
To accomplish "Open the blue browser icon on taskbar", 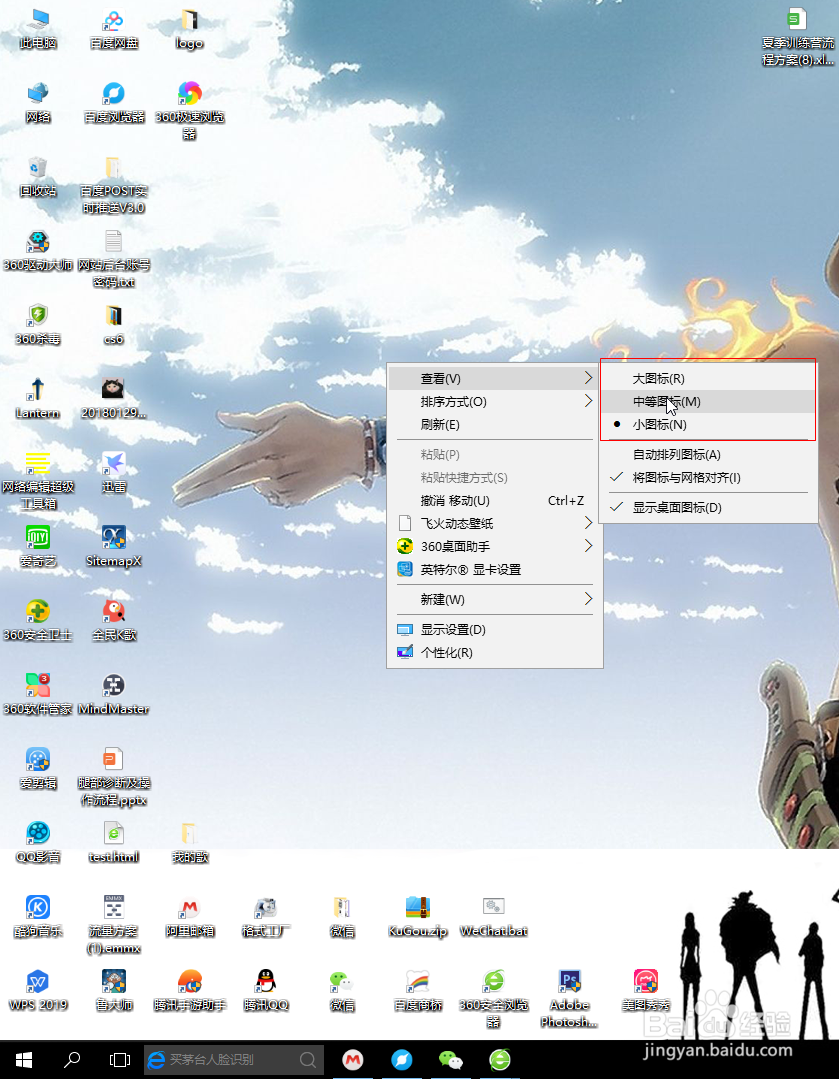I will [402, 1060].
